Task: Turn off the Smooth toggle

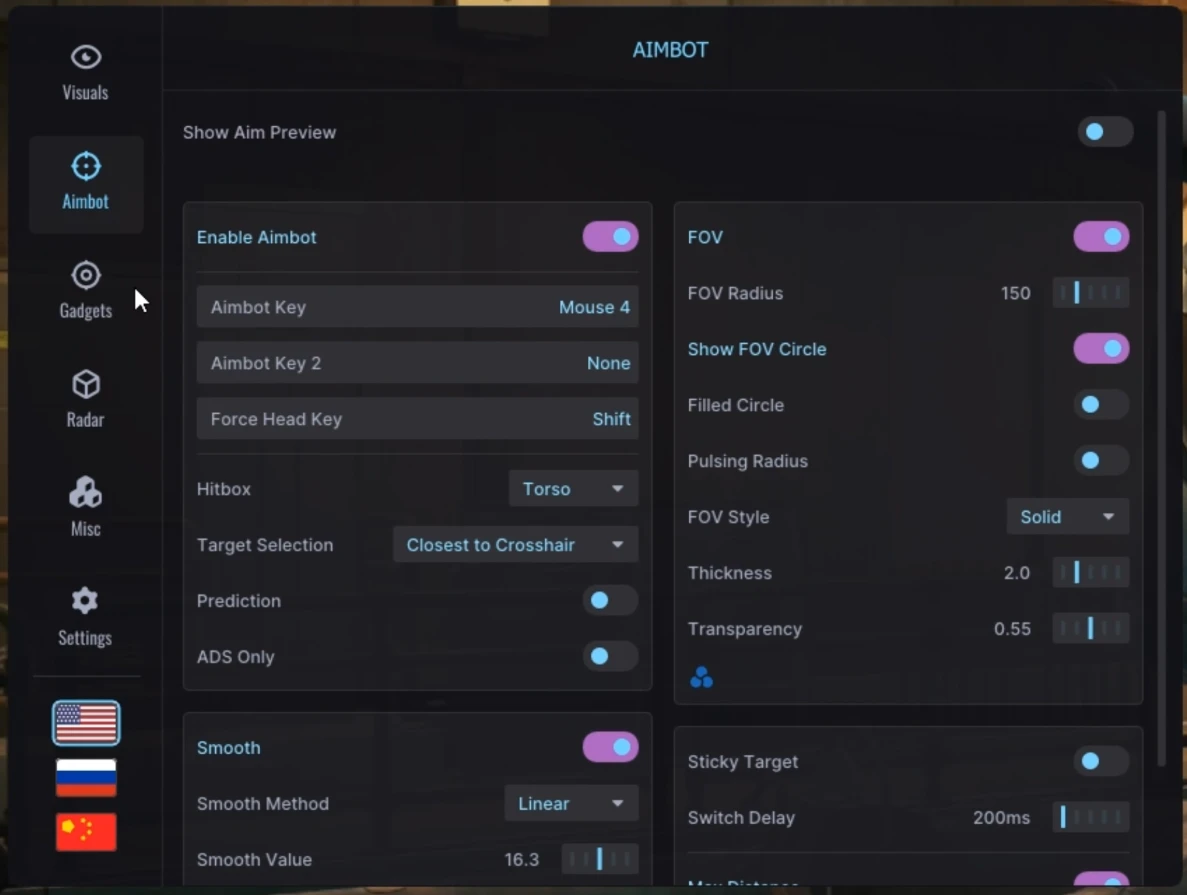Action: (x=610, y=747)
